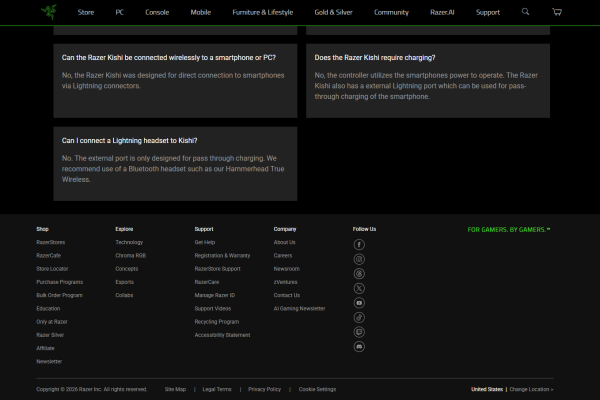Open Razer Silver footer link

(50, 335)
